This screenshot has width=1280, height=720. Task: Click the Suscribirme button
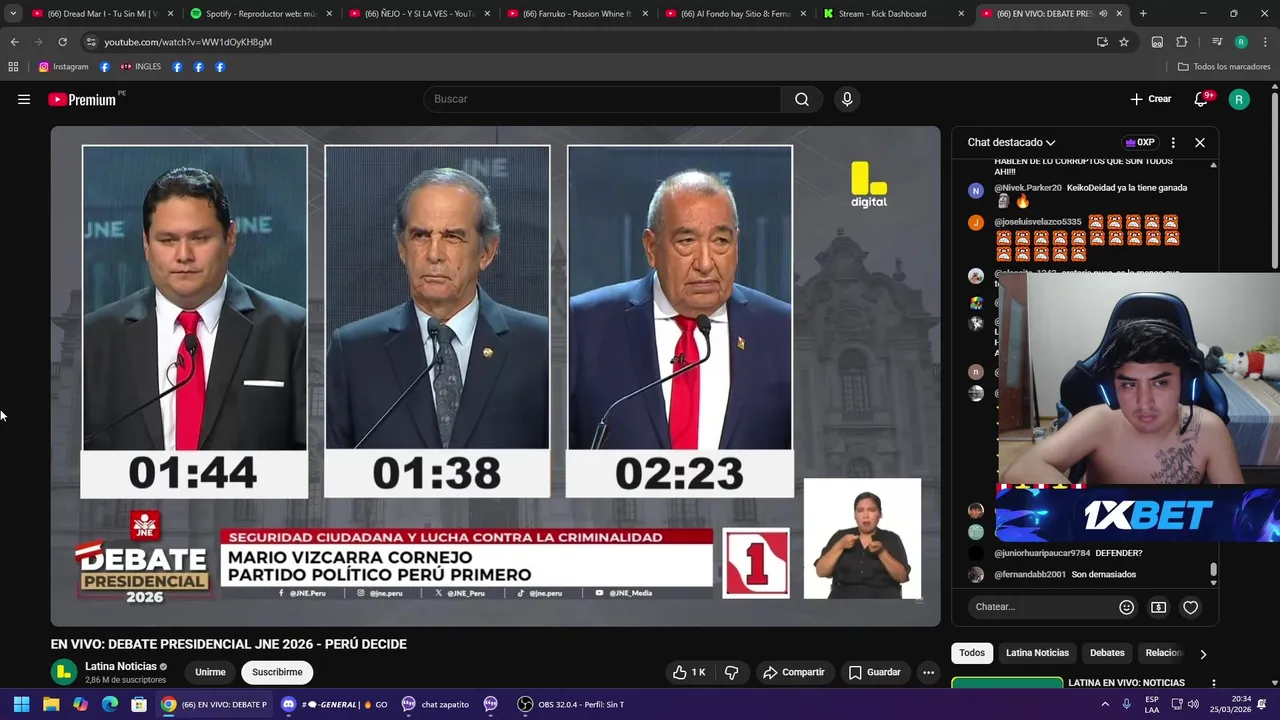point(277,672)
